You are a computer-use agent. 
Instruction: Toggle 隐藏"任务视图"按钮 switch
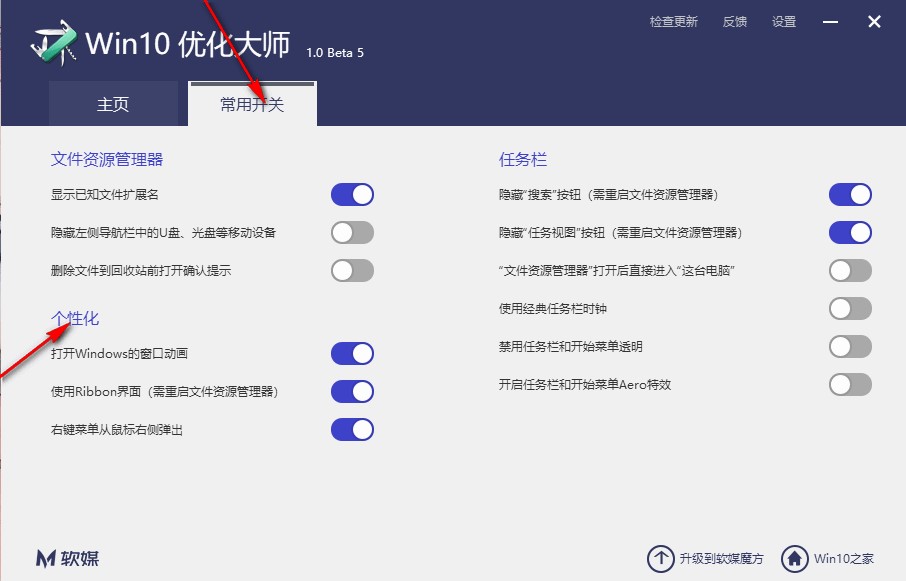coord(851,233)
